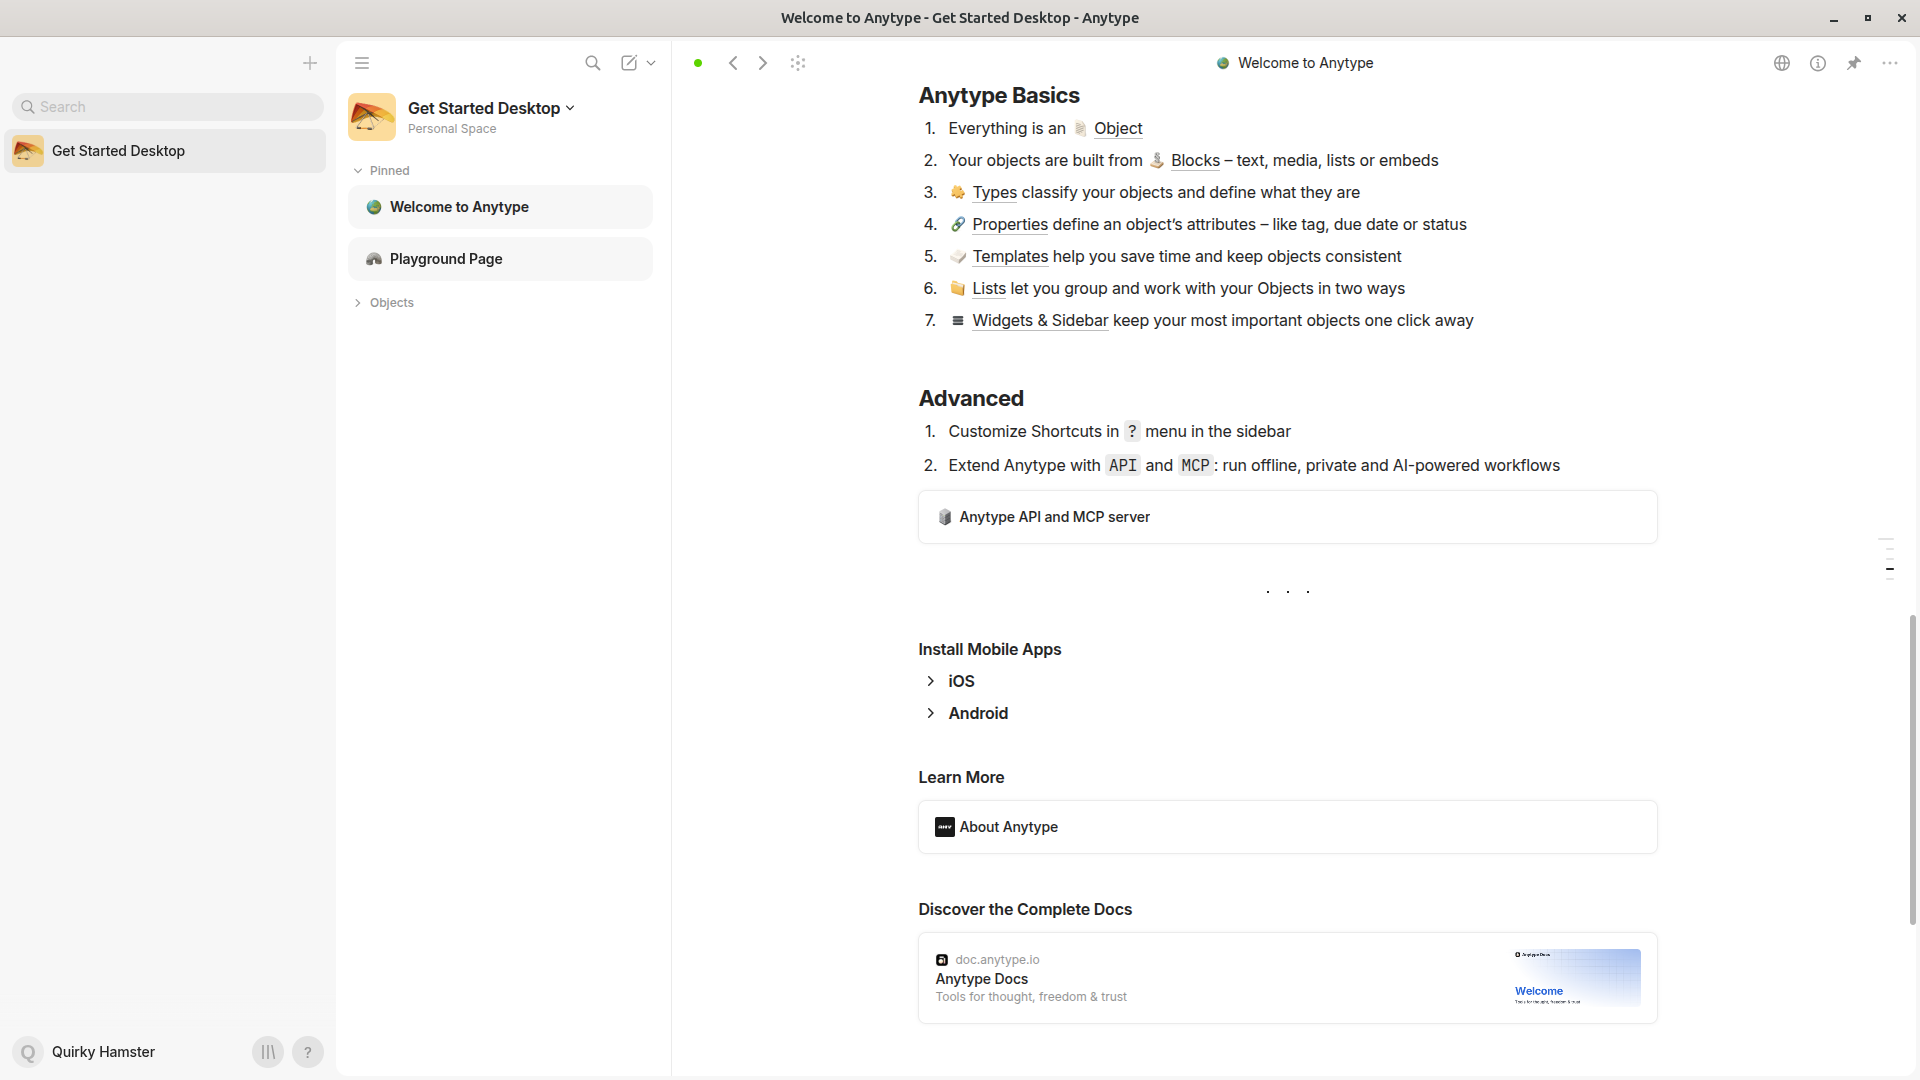This screenshot has height=1080, width=1920.
Task: Follow the Properties link
Action: click(x=1010, y=225)
